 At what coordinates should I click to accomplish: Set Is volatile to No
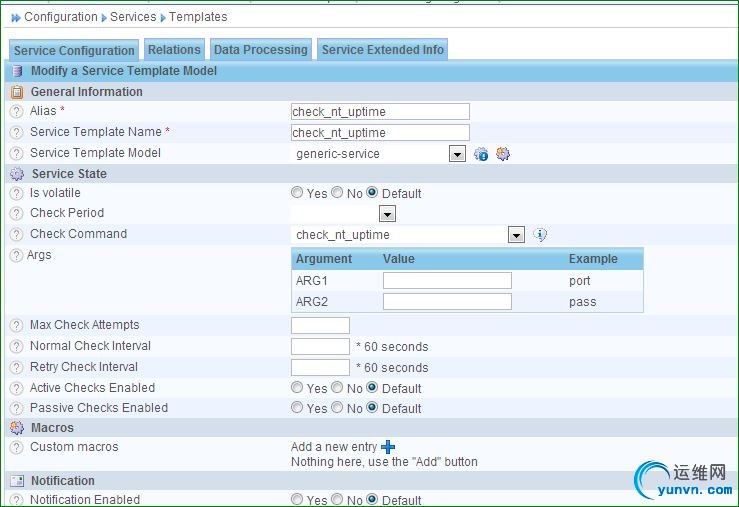[337, 192]
